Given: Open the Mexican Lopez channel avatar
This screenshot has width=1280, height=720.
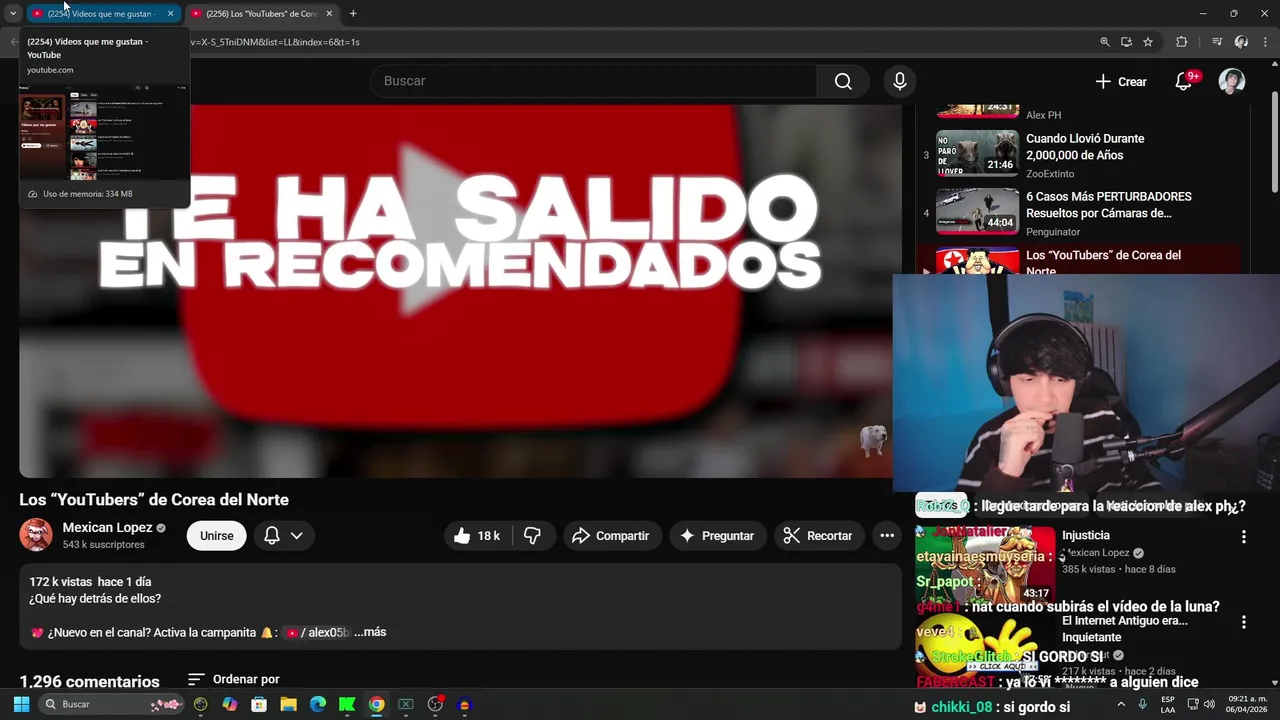Looking at the screenshot, I should coord(36,535).
